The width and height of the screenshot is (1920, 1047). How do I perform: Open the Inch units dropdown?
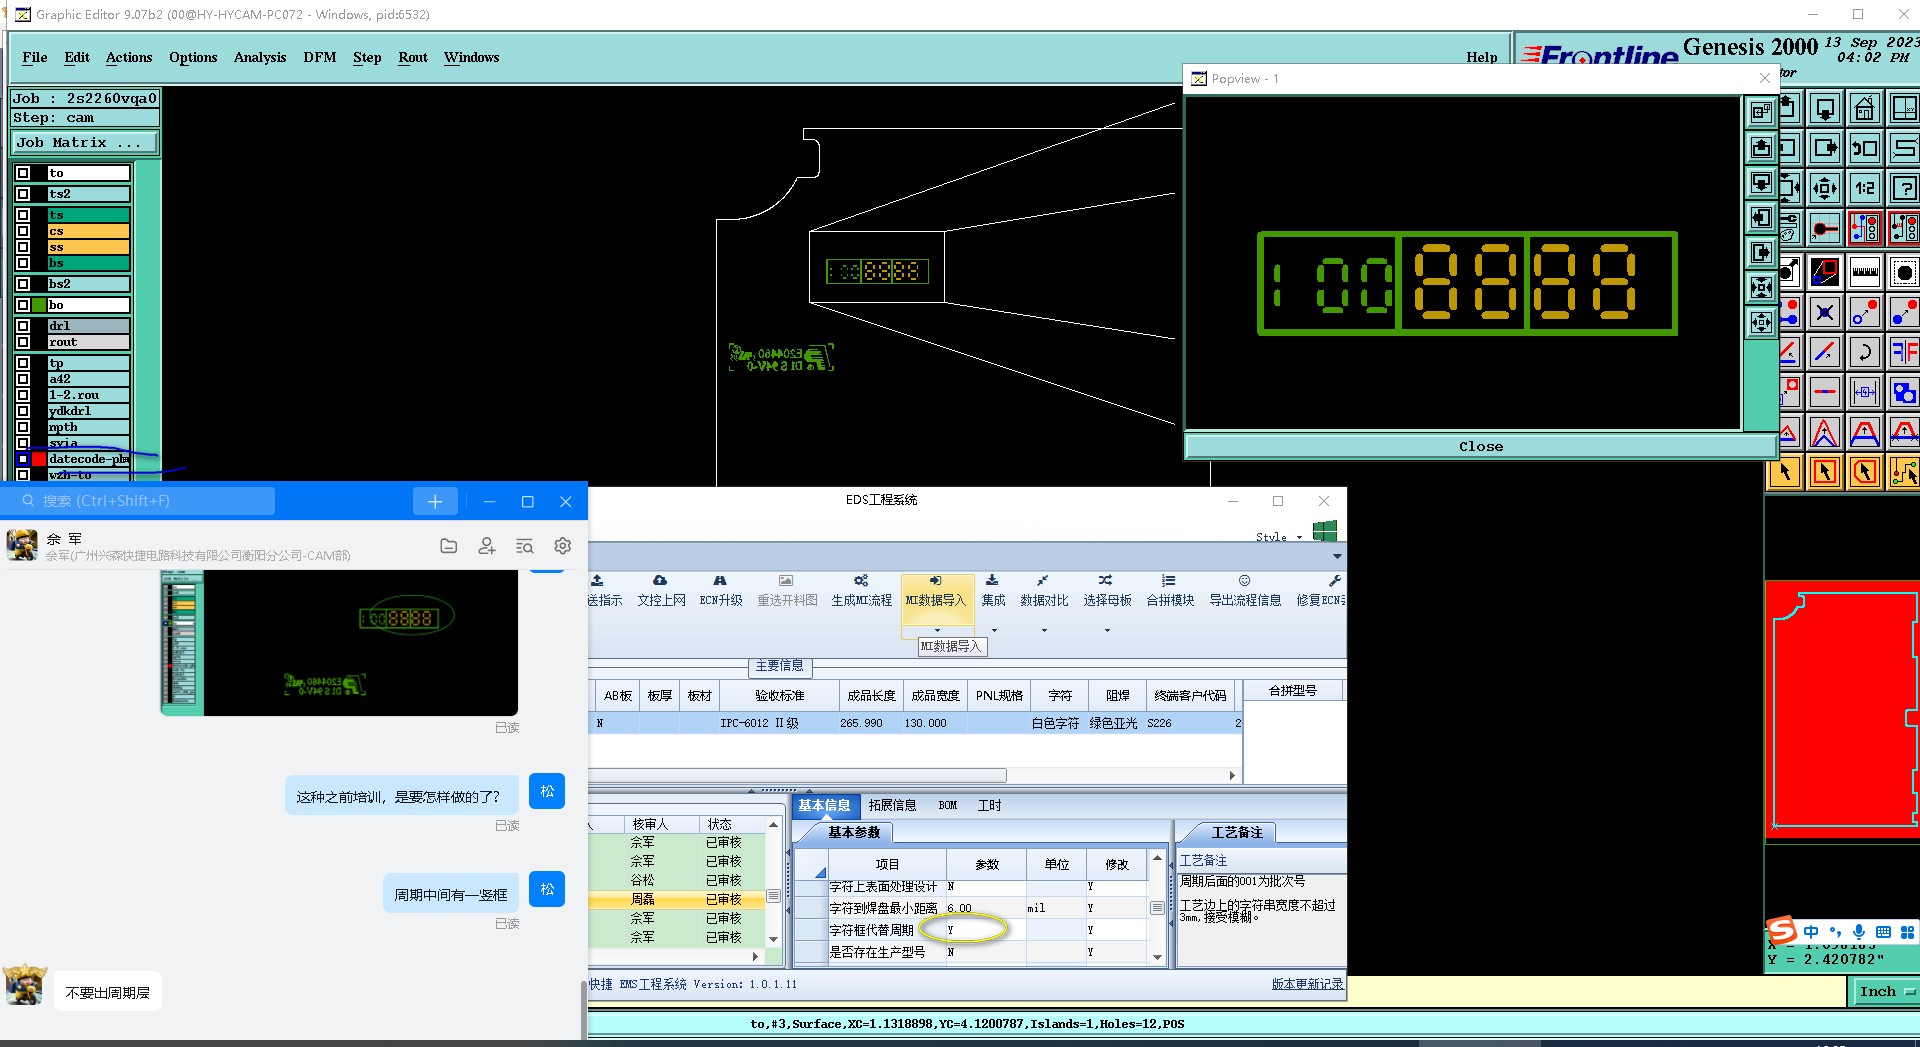tap(1887, 991)
